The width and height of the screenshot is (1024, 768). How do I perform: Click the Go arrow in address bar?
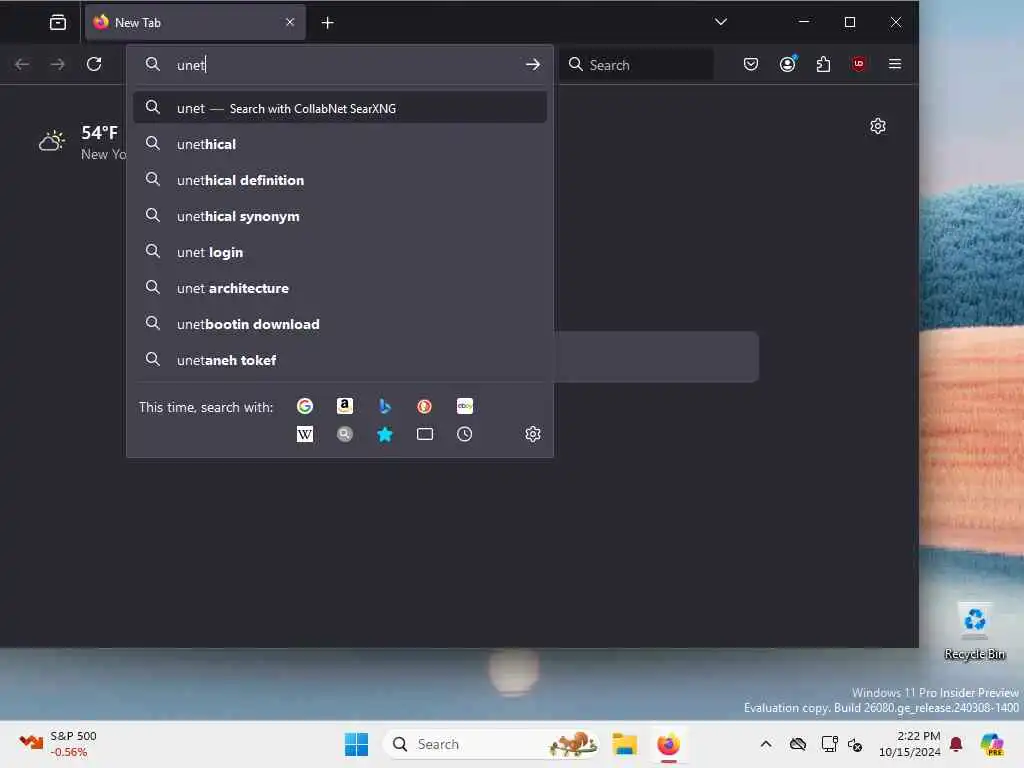[533, 64]
